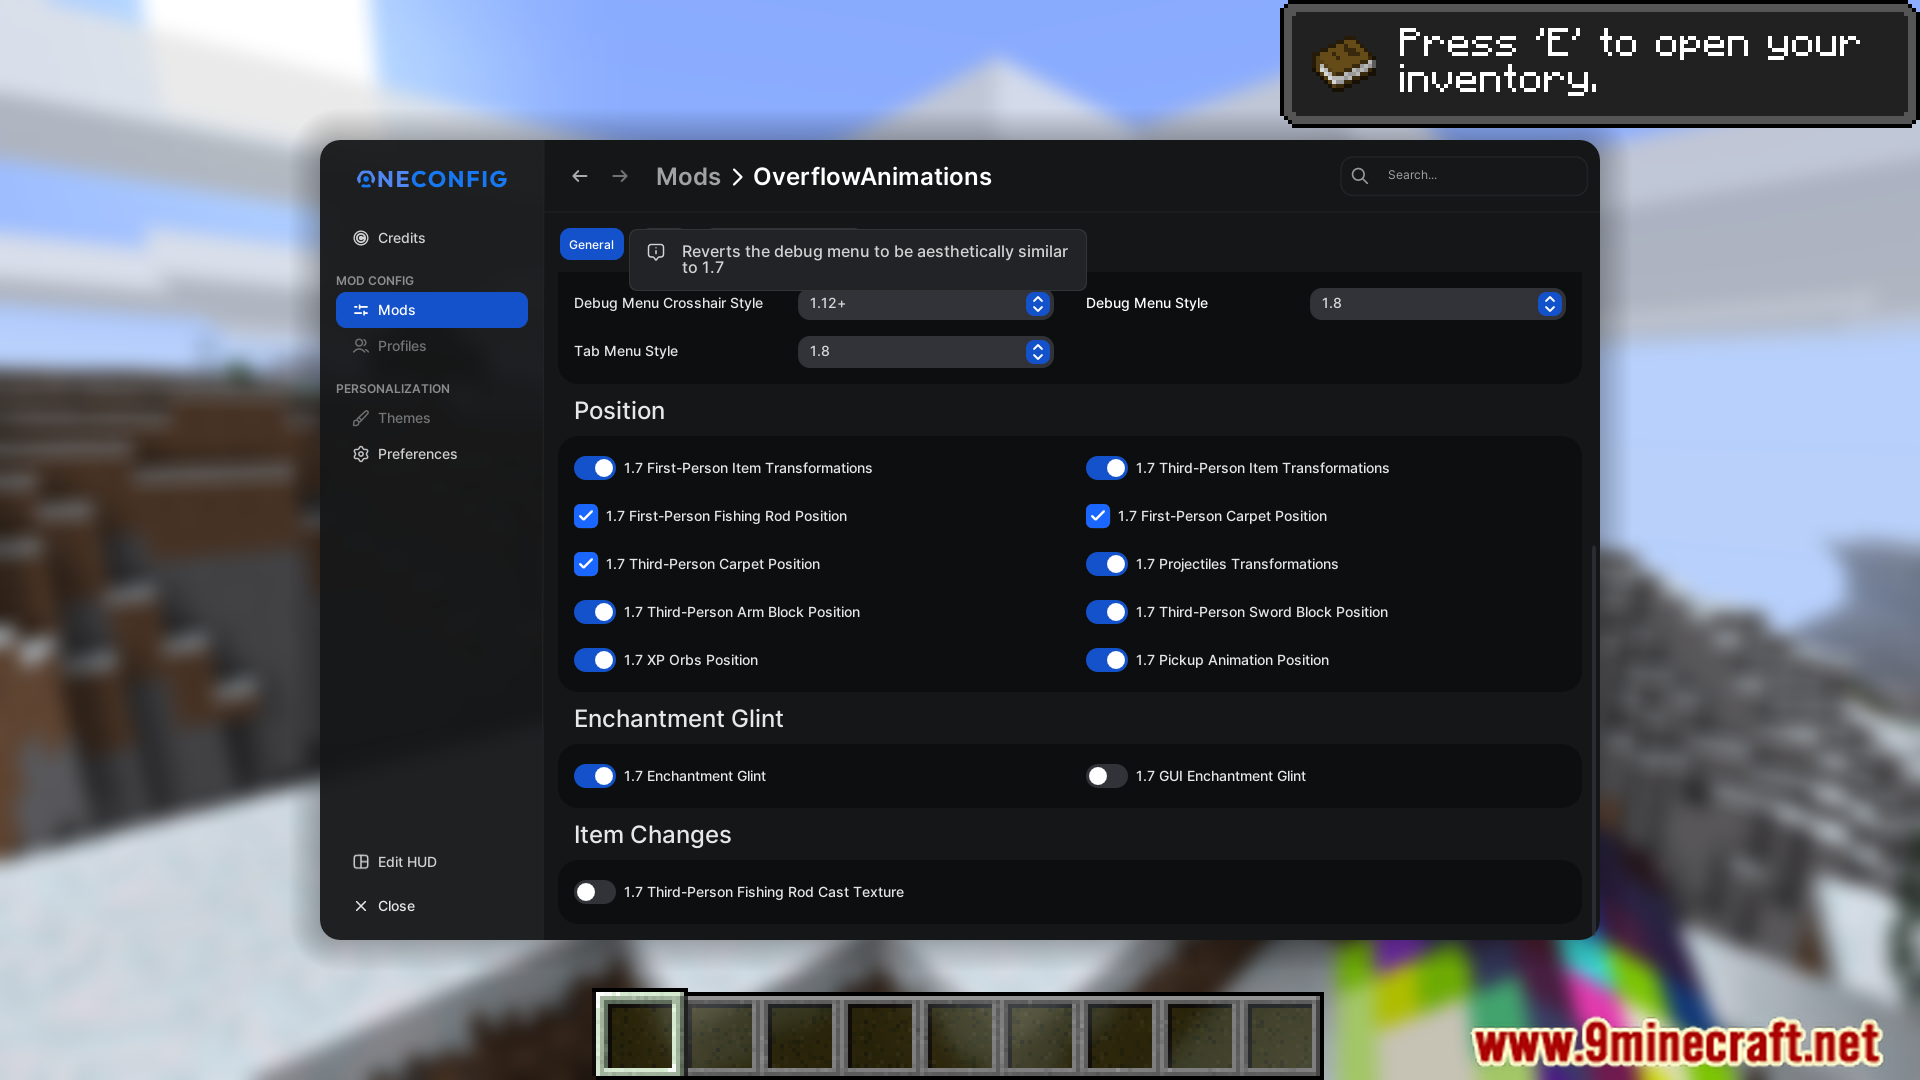This screenshot has height=1080, width=1920.
Task: Enable 1.7 GUI Enchantment Glint
Action: pos(1107,776)
